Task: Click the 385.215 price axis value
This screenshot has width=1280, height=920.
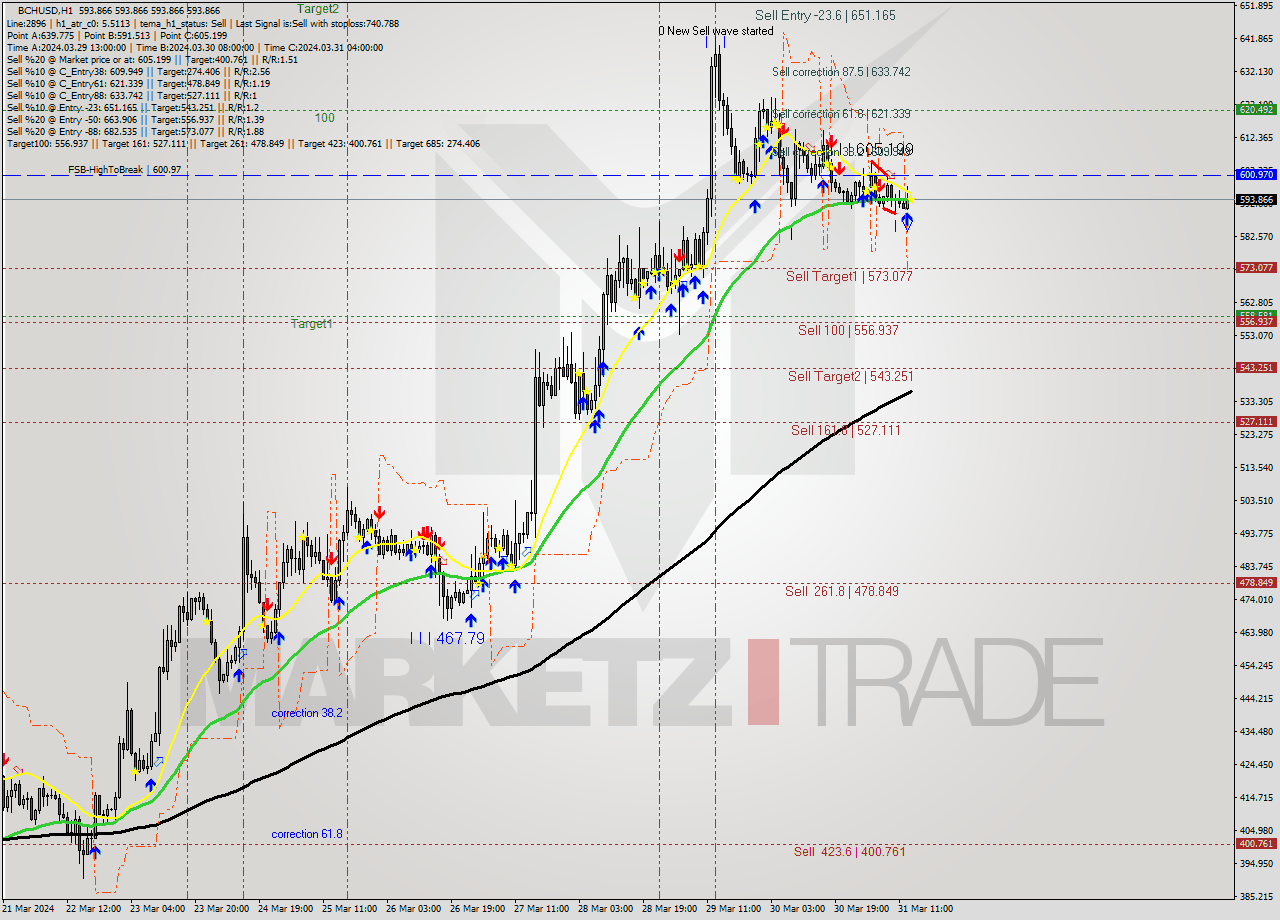Action: (1256, 897)
